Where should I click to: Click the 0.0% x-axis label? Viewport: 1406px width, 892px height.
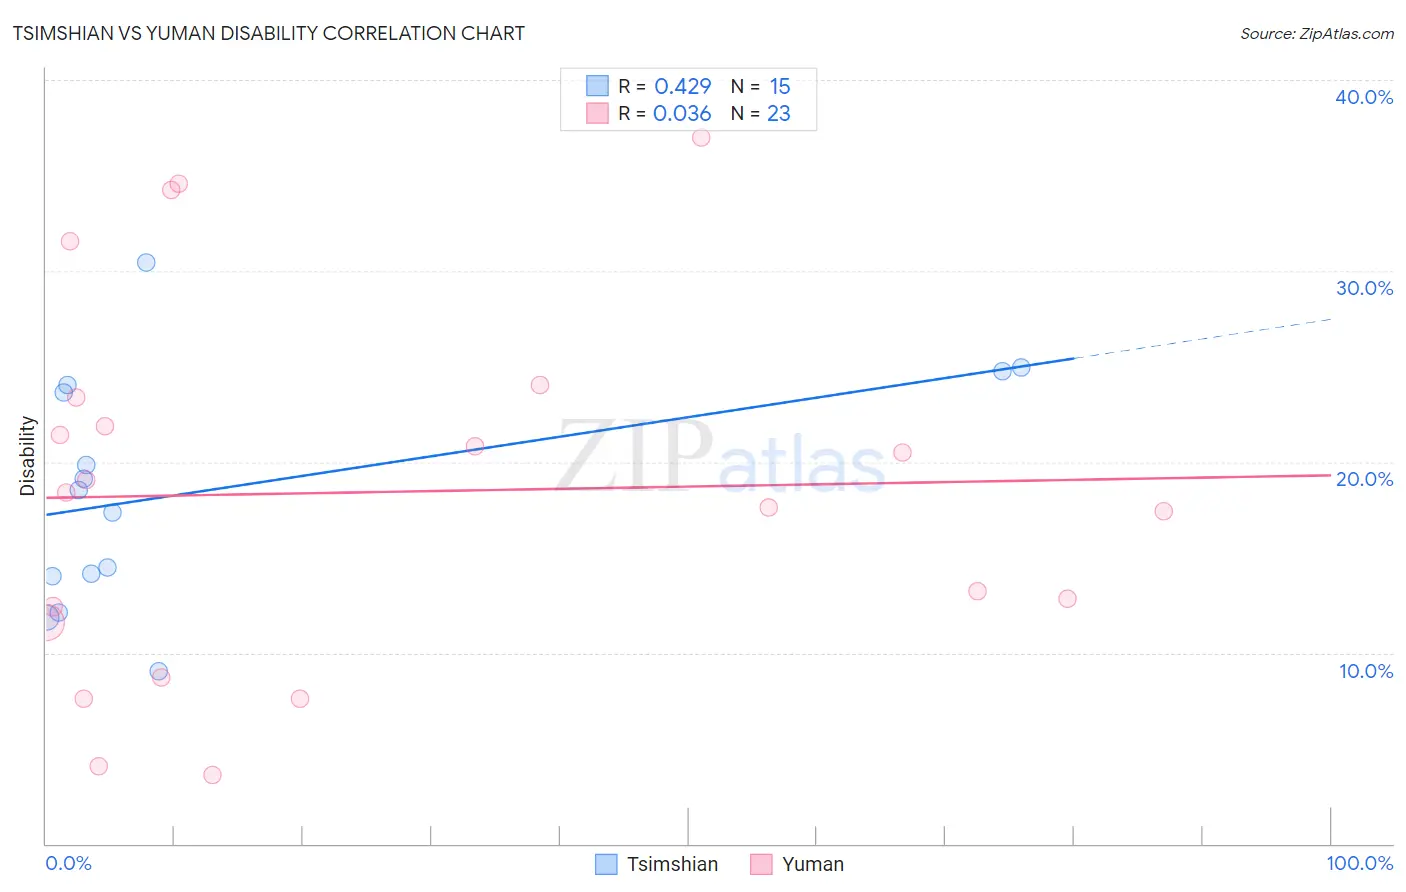(68, 863)
